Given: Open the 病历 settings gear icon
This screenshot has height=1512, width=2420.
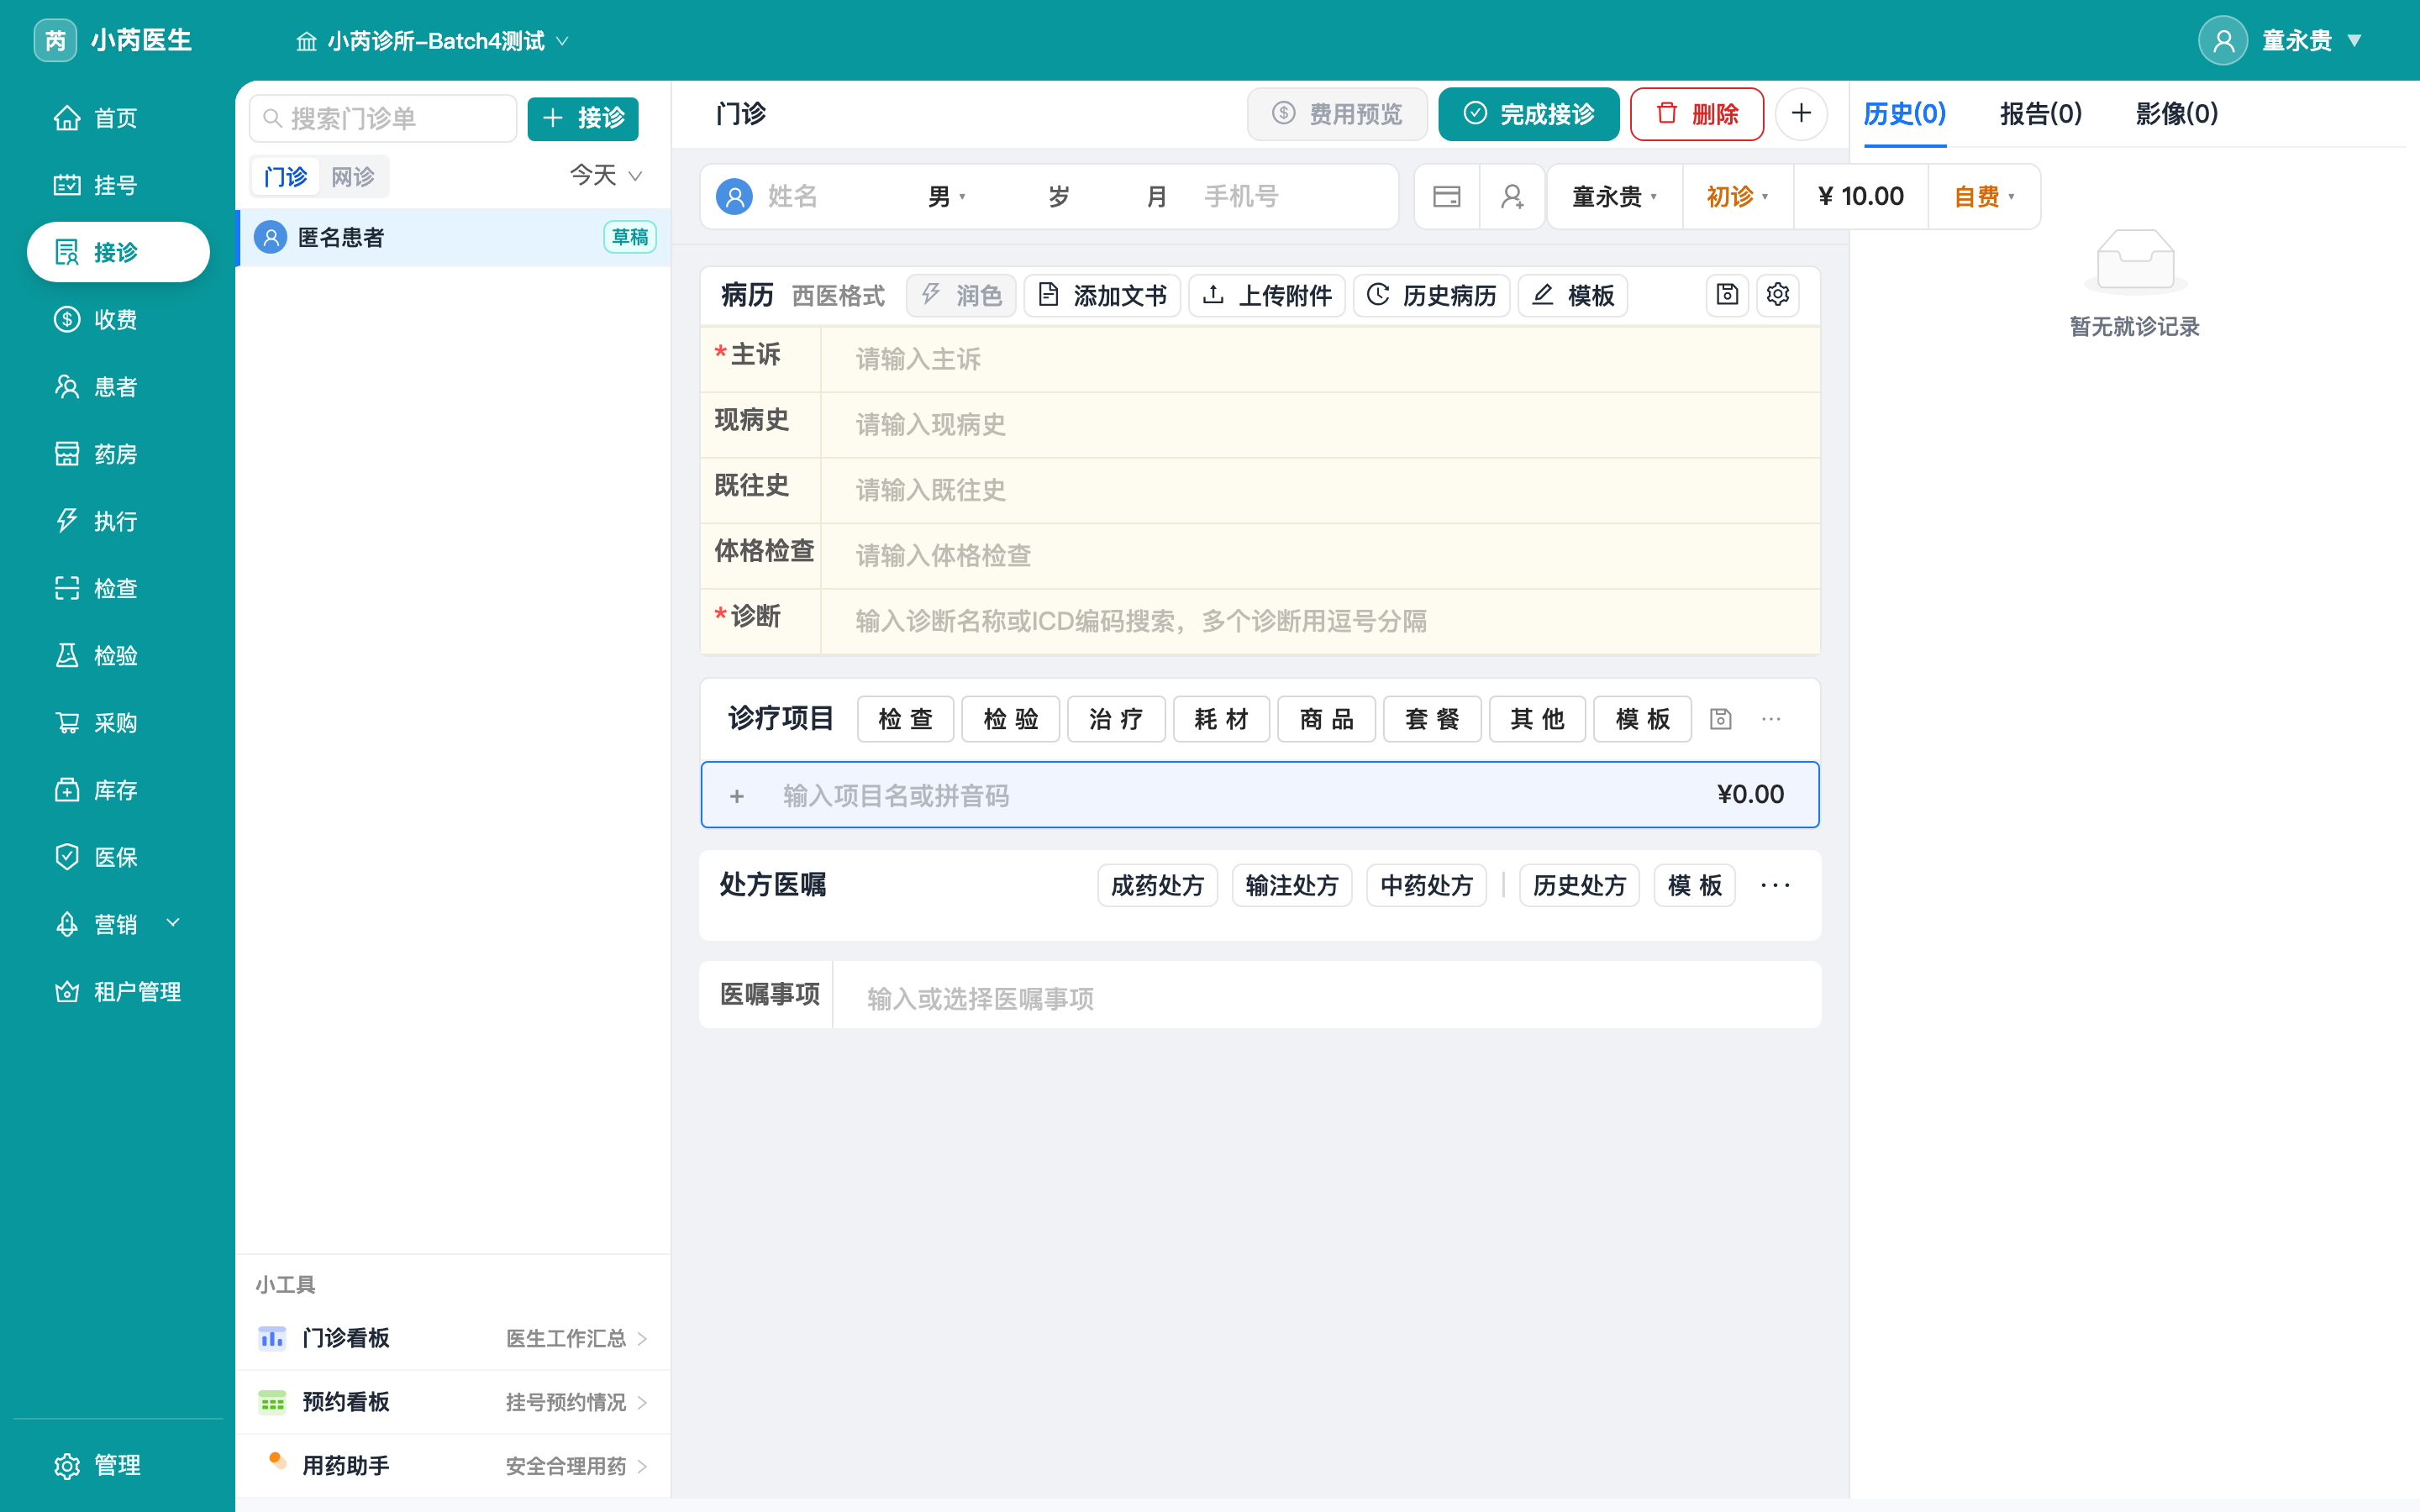Looking at the screenshot, I should point(1778,295).
